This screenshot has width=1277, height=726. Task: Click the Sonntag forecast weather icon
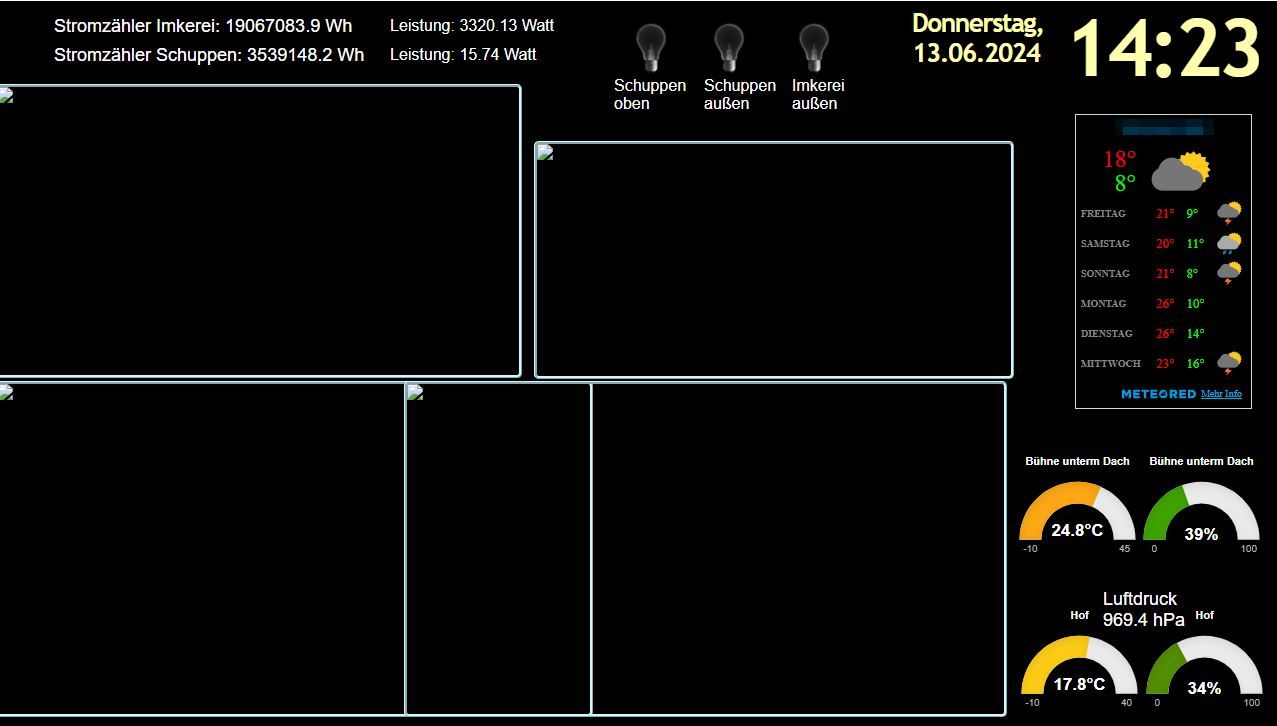[x=1229, y=273]
